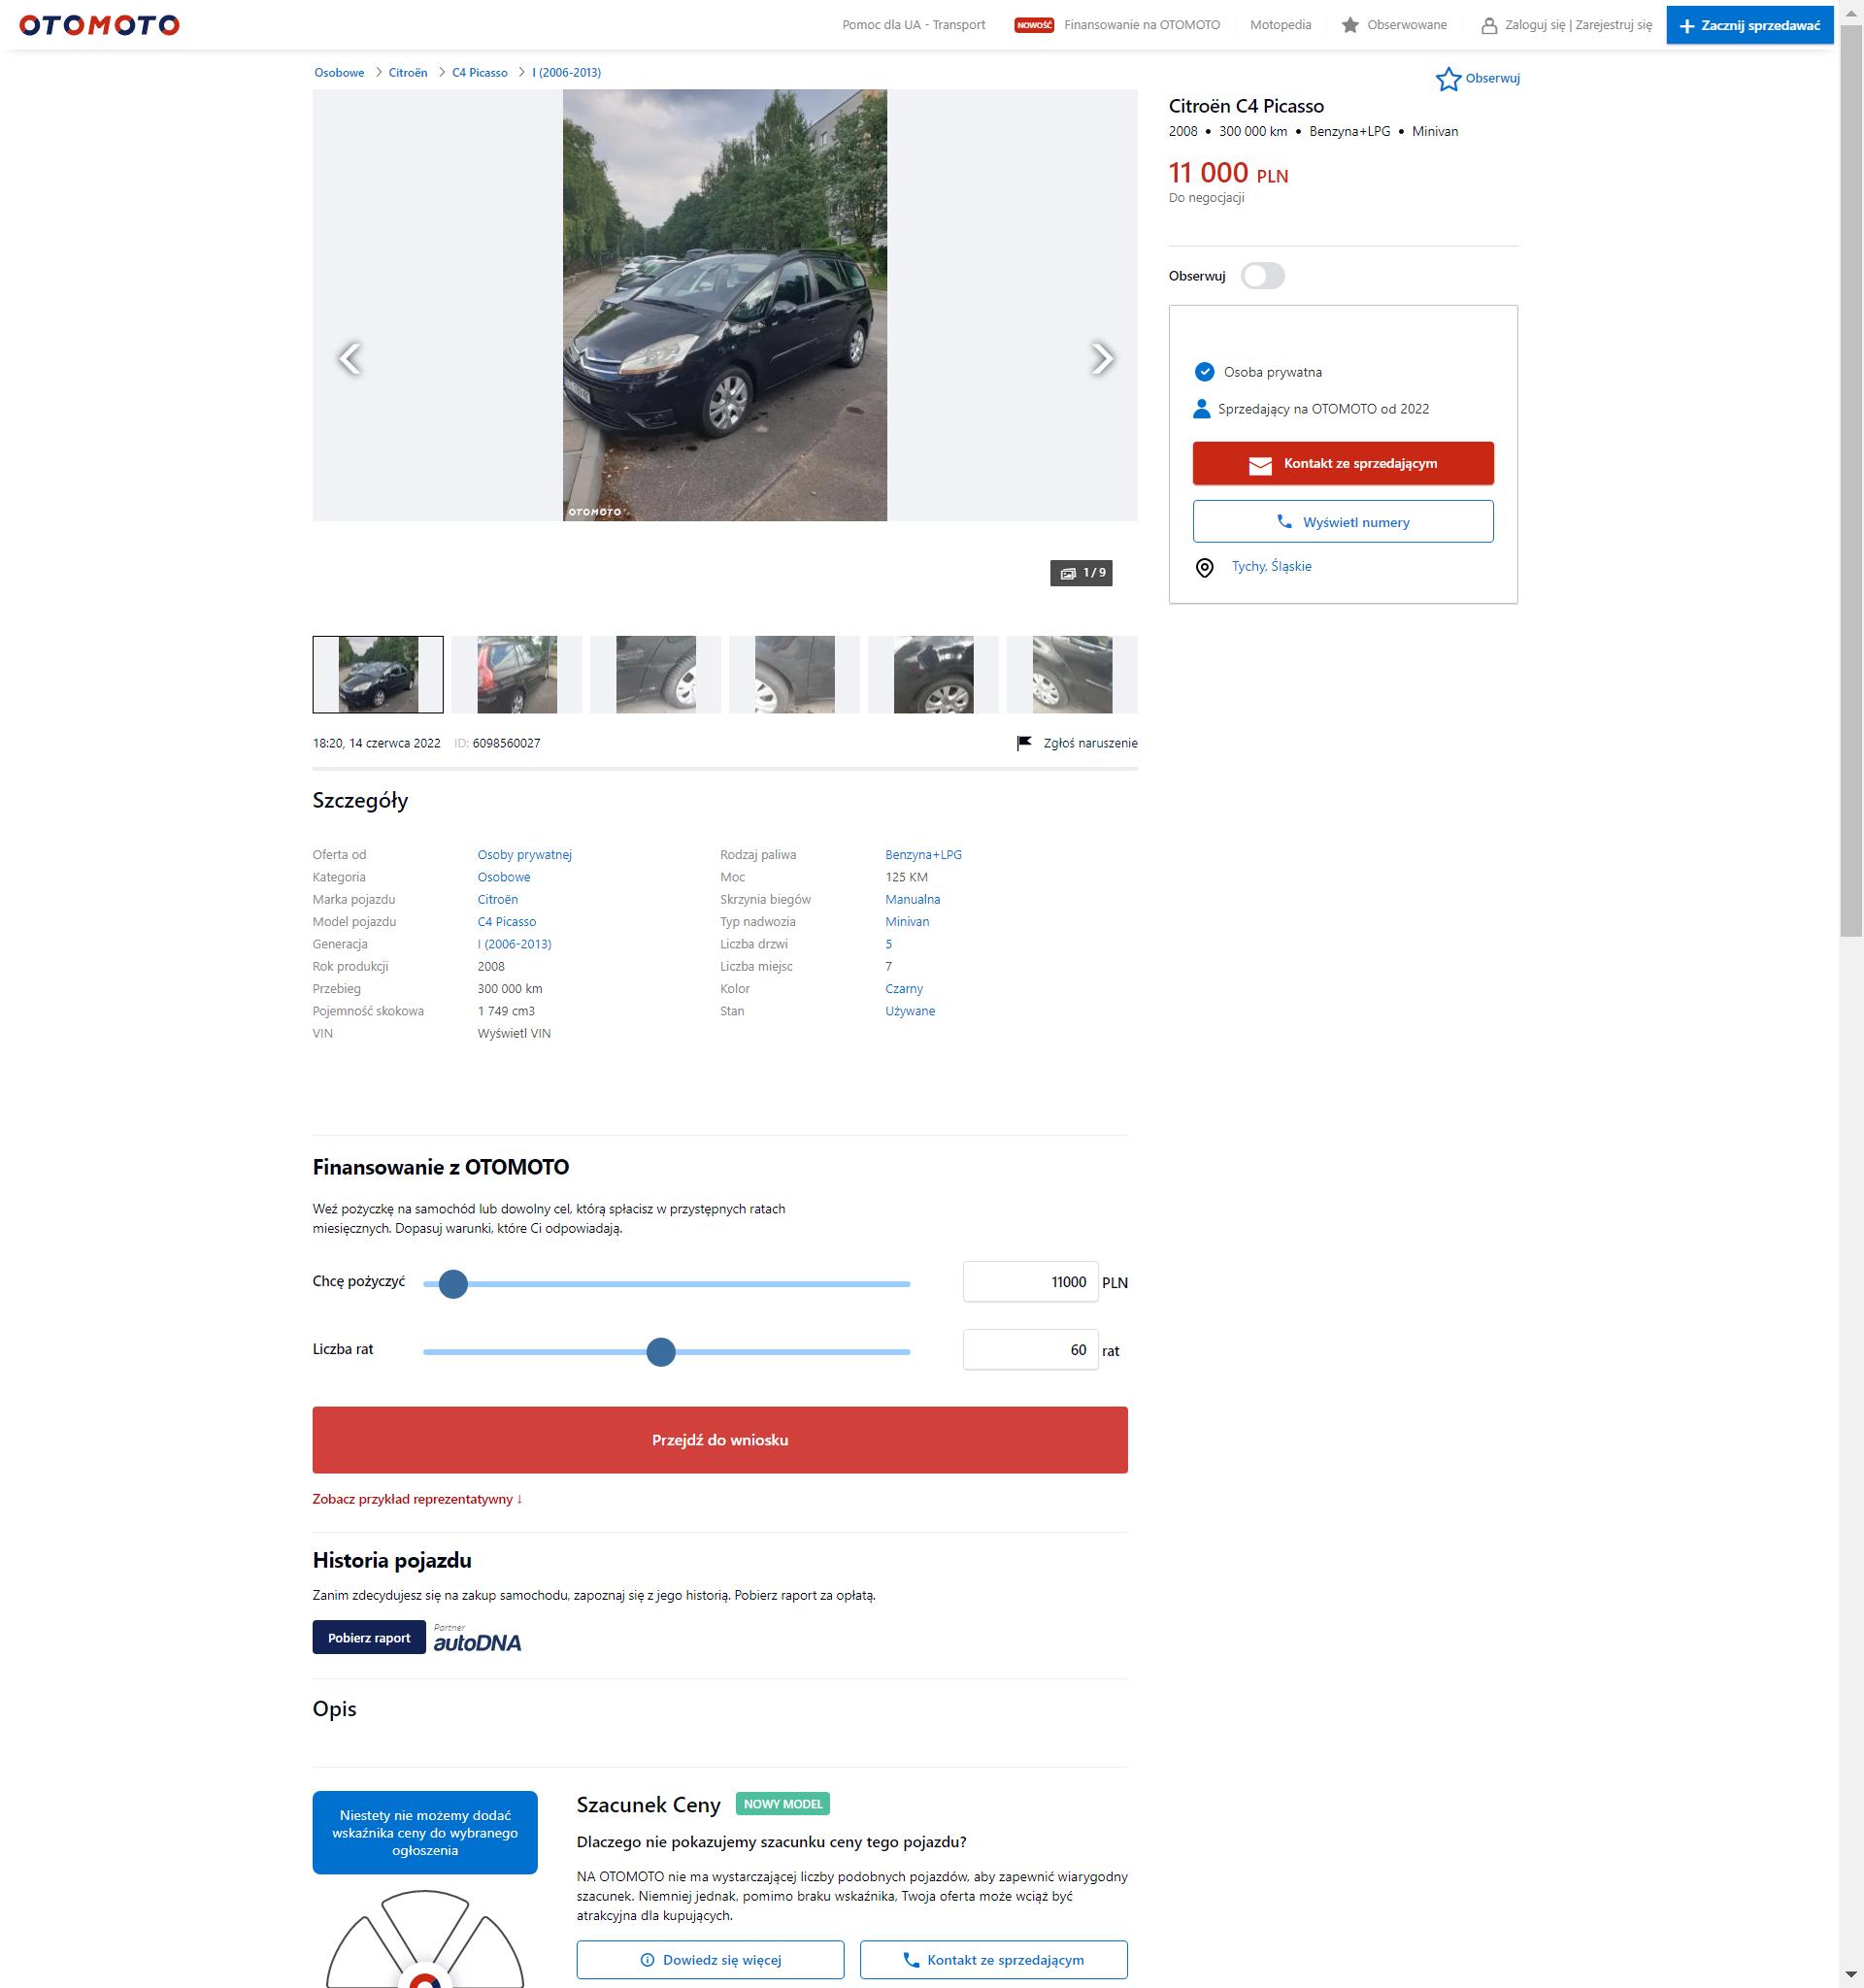Open Citroën in the breadcrumb

click(x=408, y=72)
